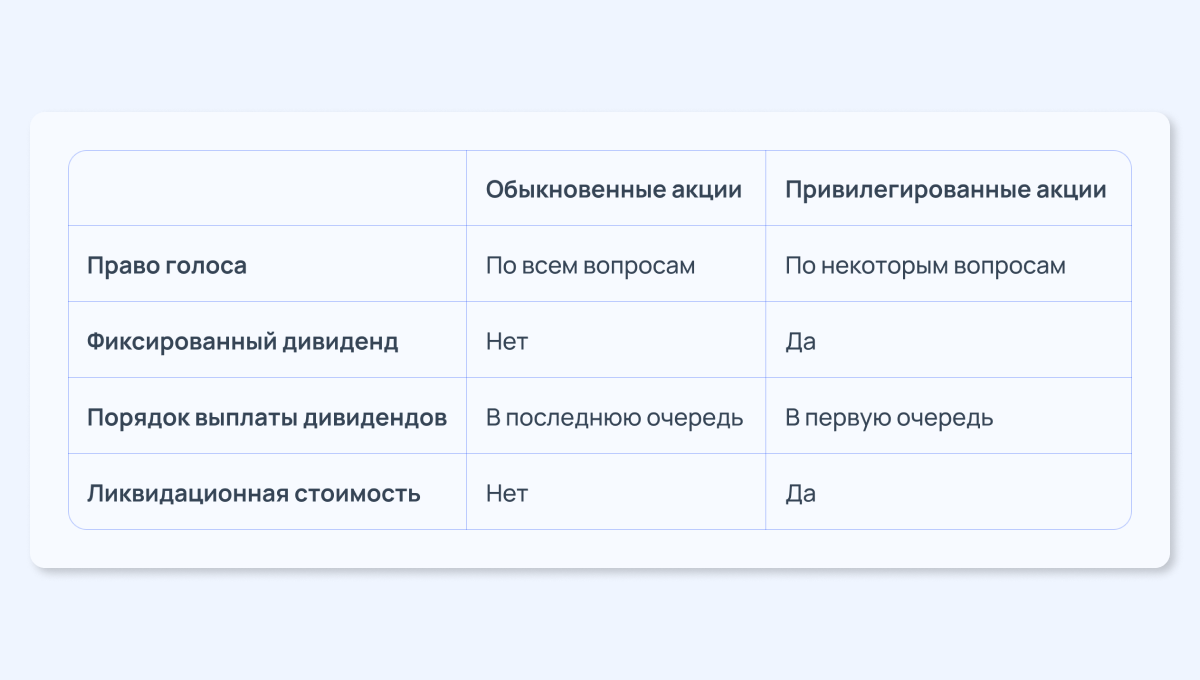Click the "По некоторым вопросам" cell
The image size is (1200, 680).
925,266
